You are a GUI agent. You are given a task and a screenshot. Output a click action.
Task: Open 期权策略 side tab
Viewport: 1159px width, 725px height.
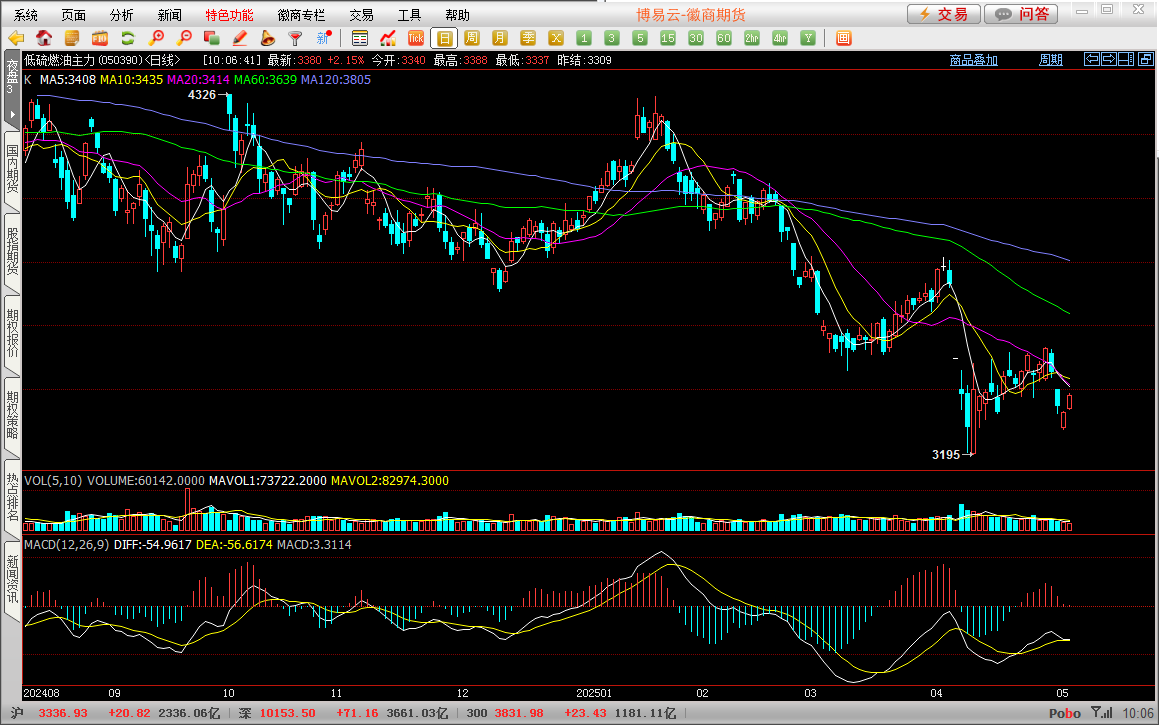pos(12,415)
